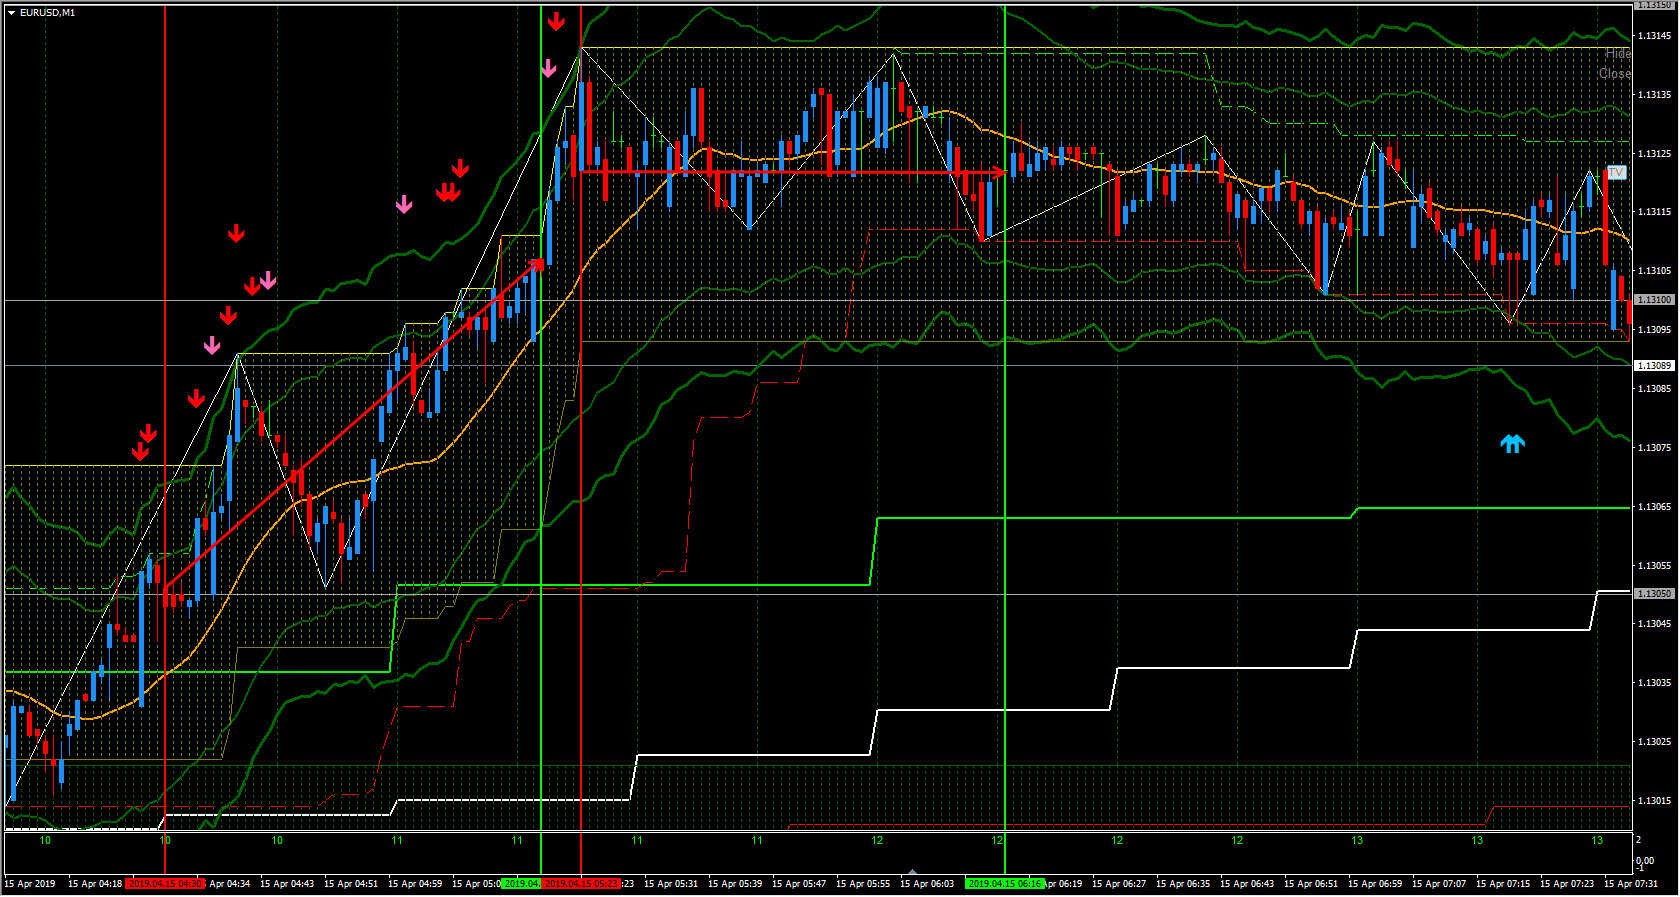Click the 1.13150 price box at top
This screenshot has width=1680, height=897.
tap(1654, 5)
